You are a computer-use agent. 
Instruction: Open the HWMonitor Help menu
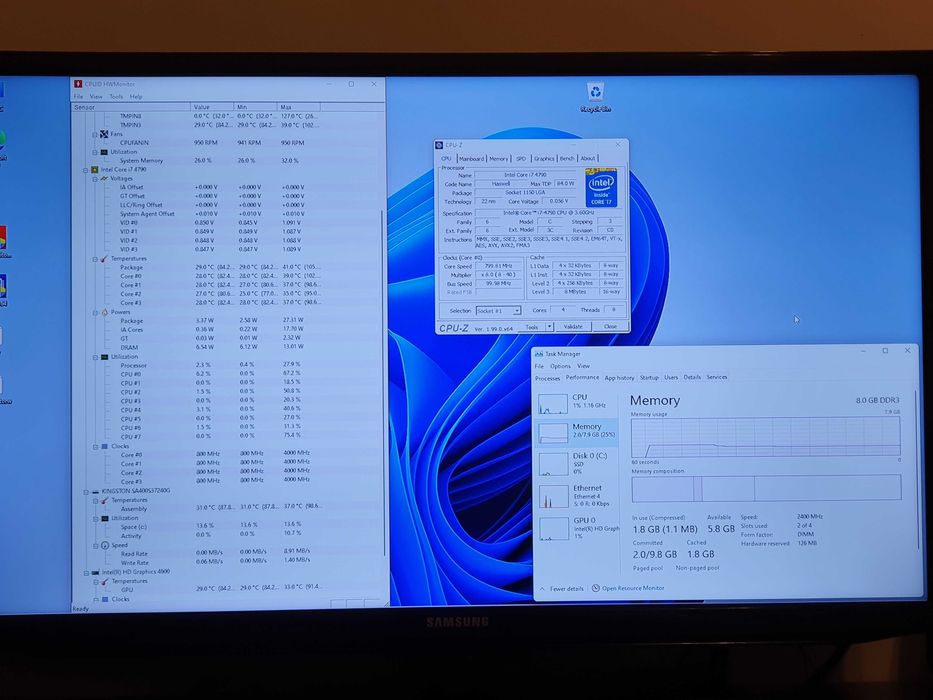click(136, 96)
